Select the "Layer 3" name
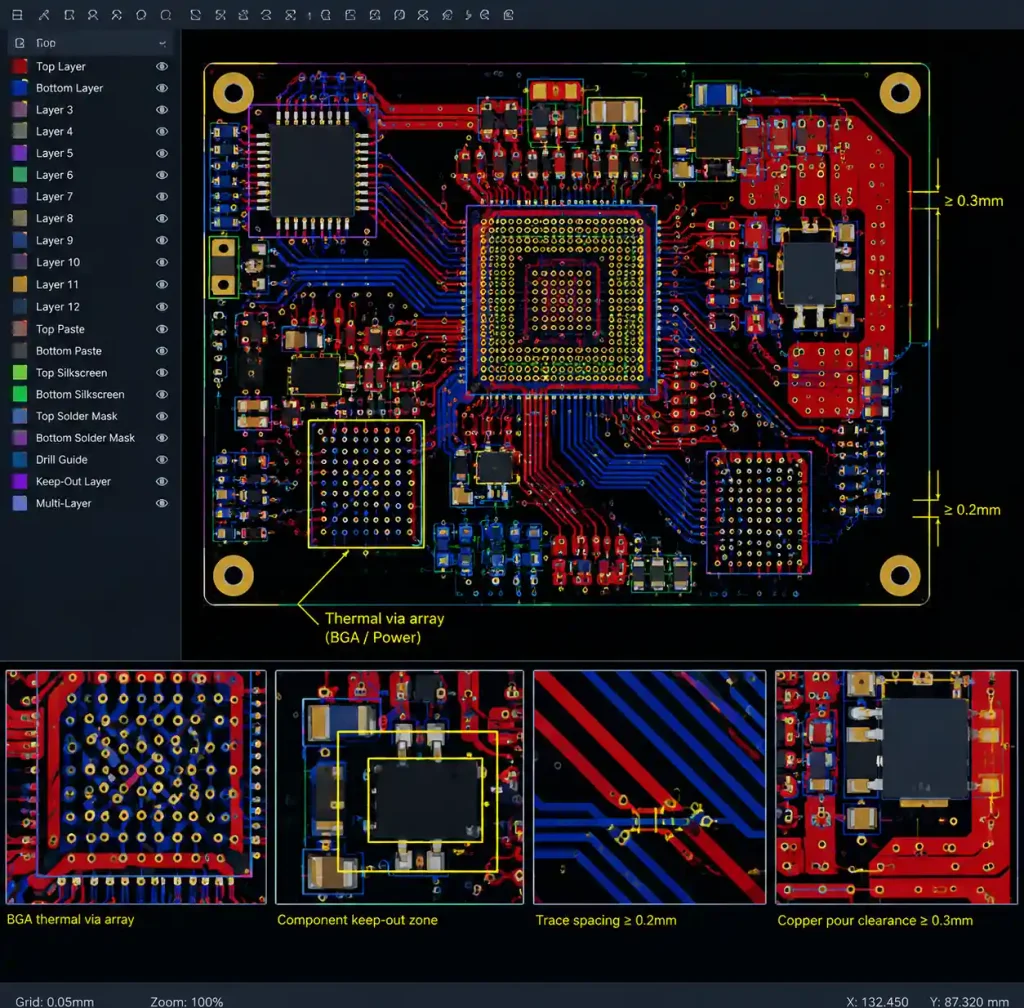 (54, 110)
